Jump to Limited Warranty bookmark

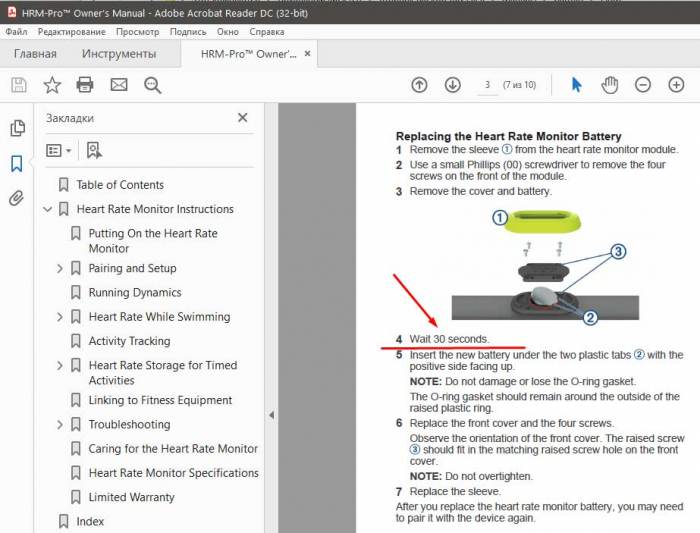coord(131,497)
